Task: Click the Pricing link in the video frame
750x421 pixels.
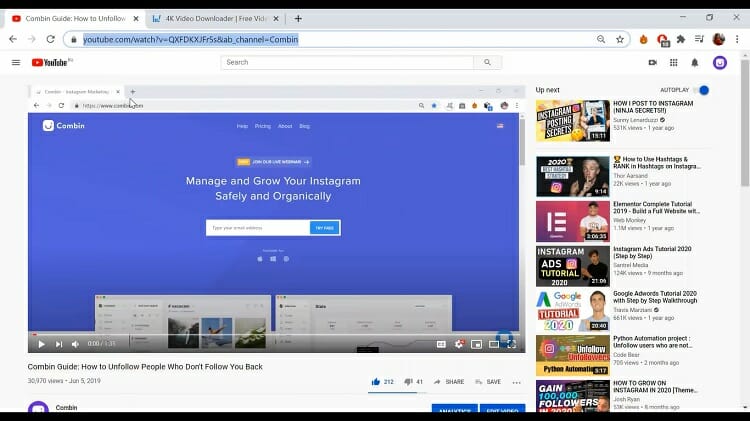Action: tap(263, 126)
